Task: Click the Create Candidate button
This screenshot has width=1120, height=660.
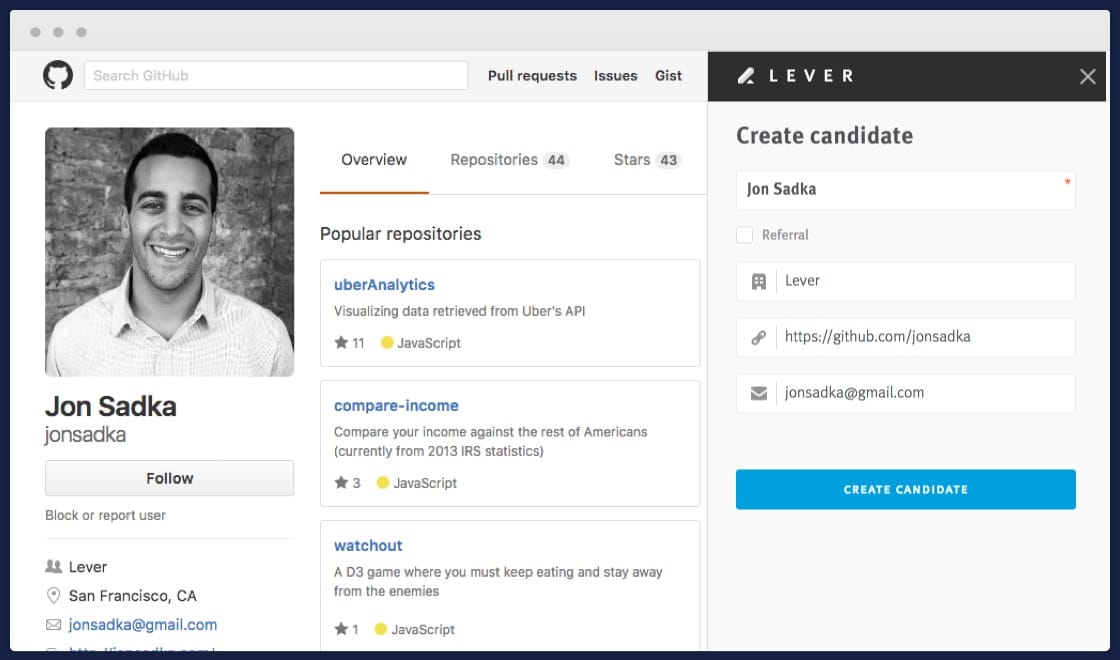Action: click(x=906, y=489)
